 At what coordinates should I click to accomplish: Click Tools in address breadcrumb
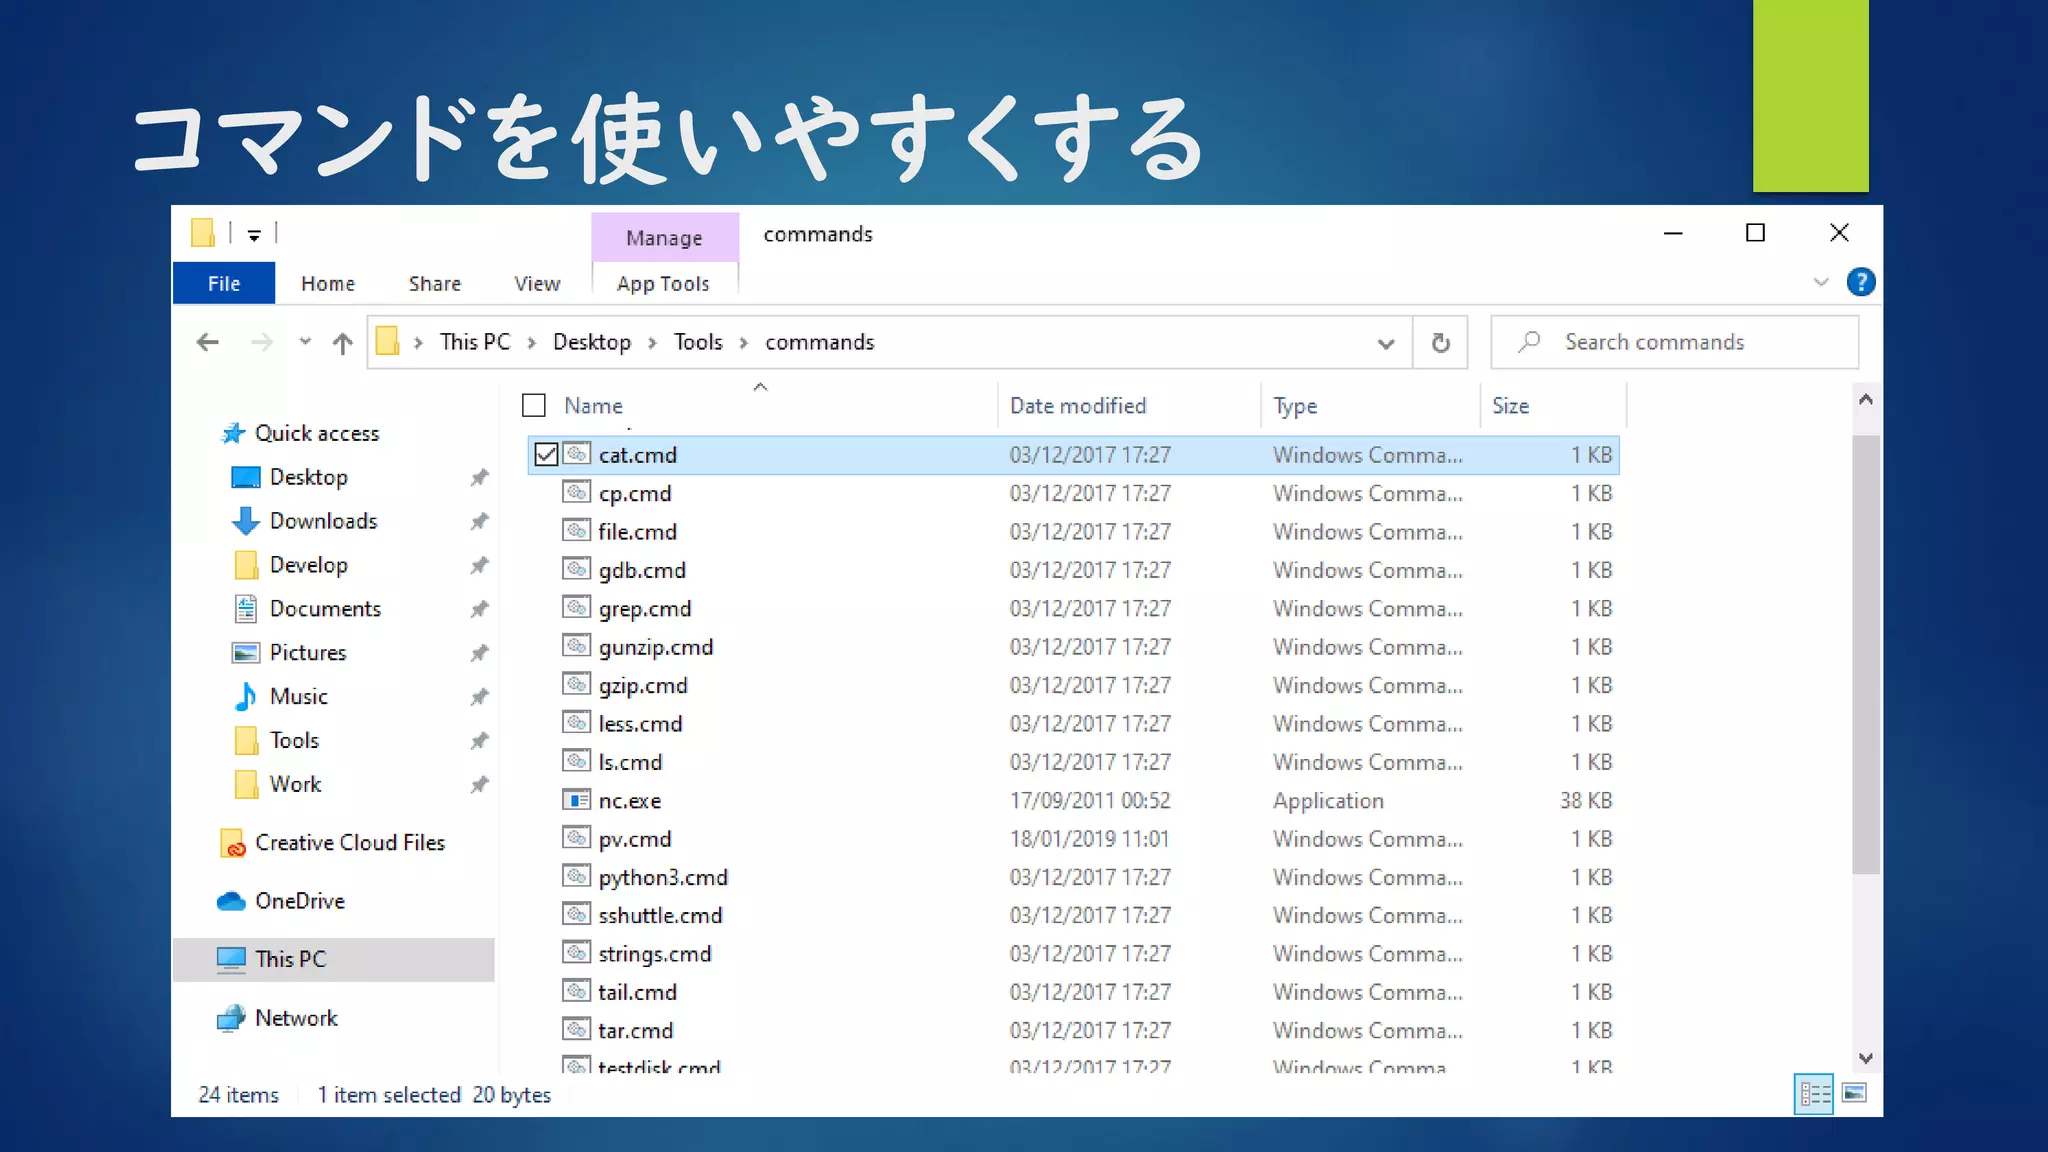[x=698, y=342]
